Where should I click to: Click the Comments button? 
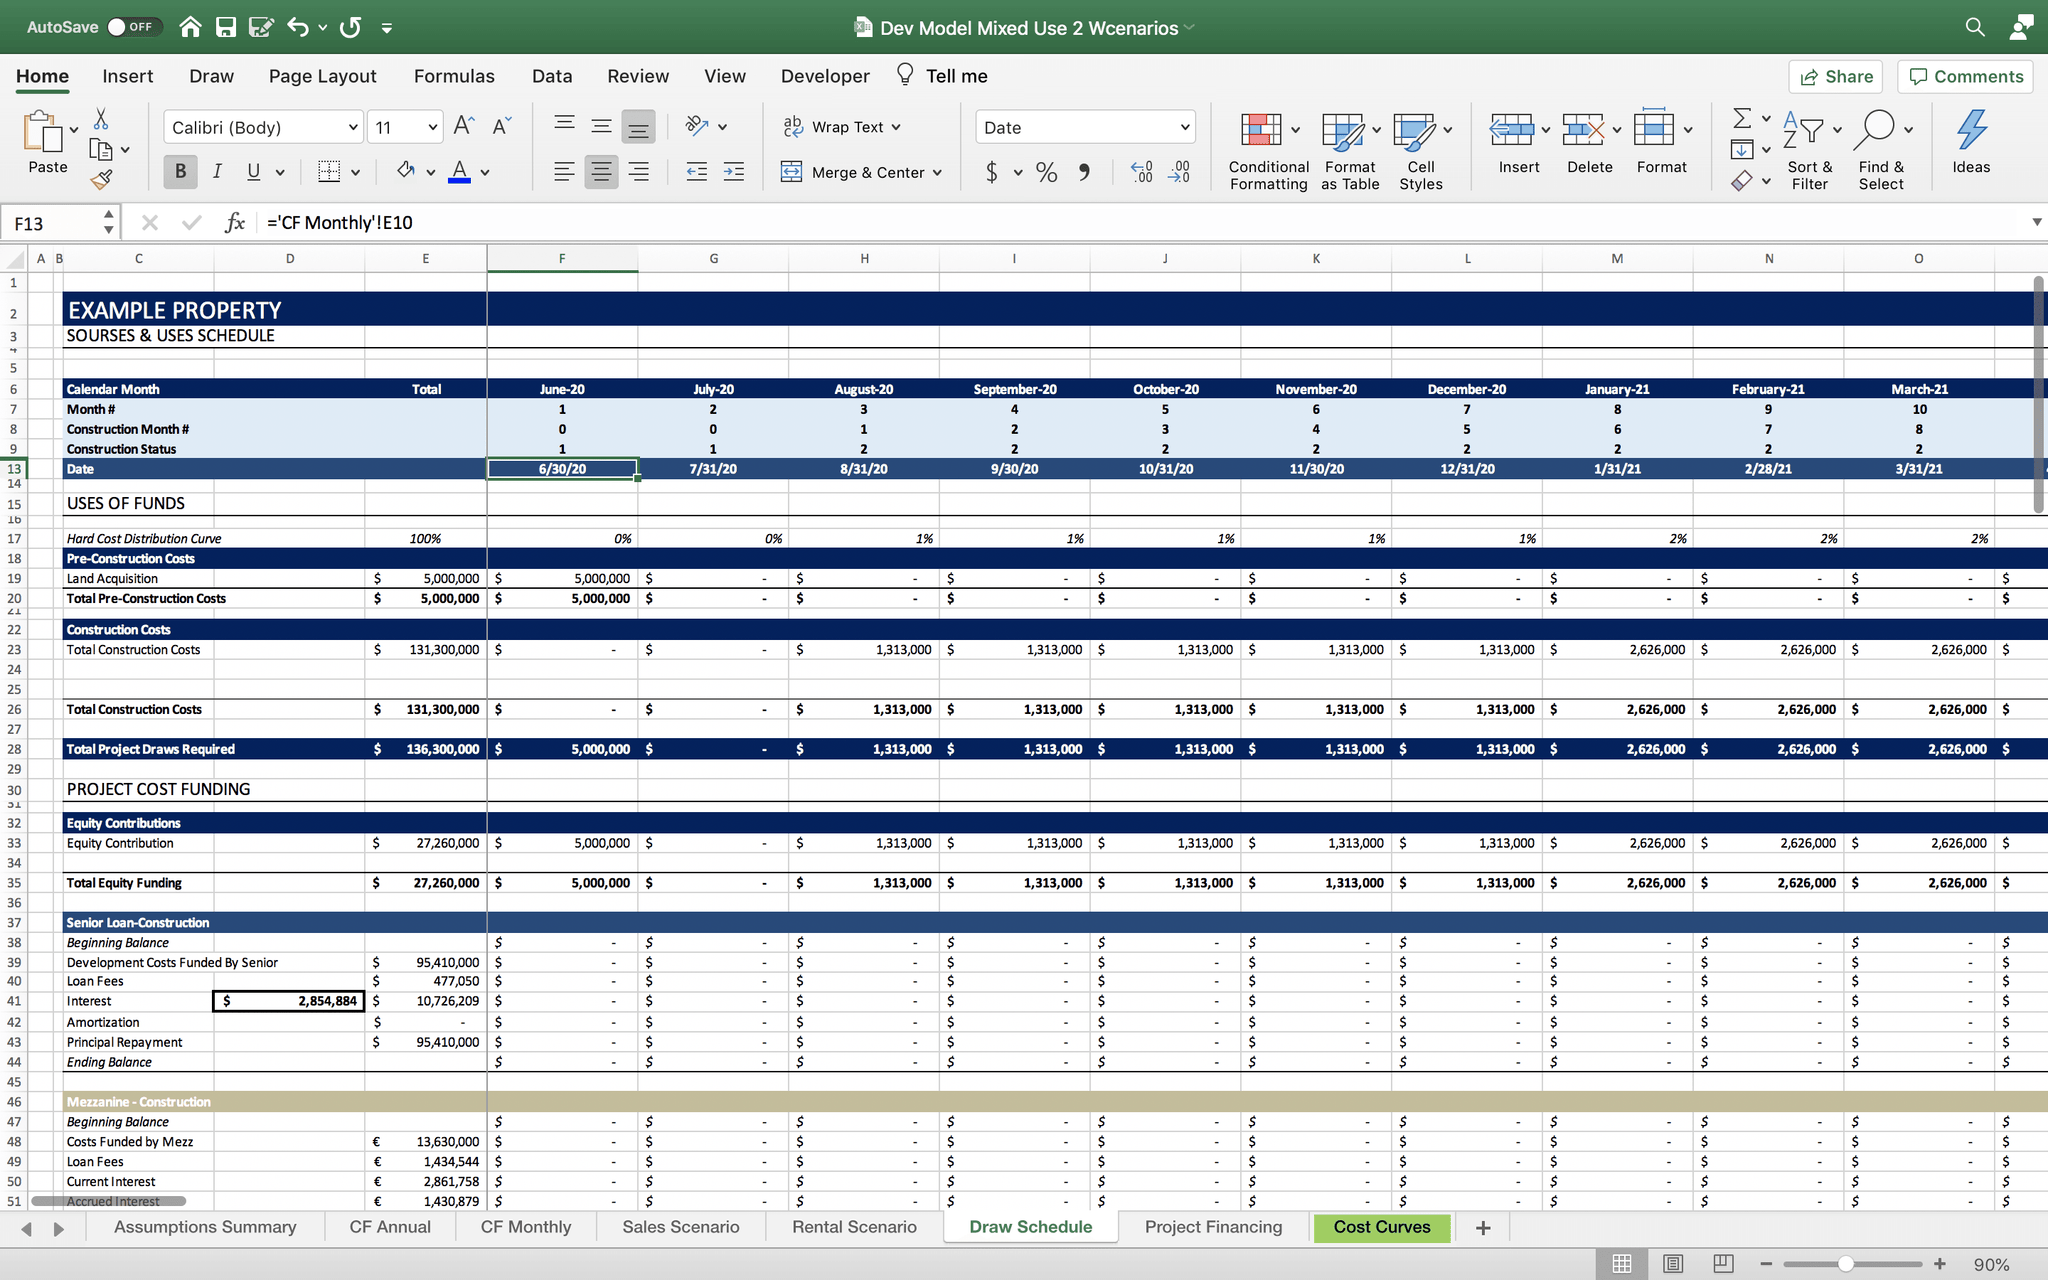click(1965, 76)
